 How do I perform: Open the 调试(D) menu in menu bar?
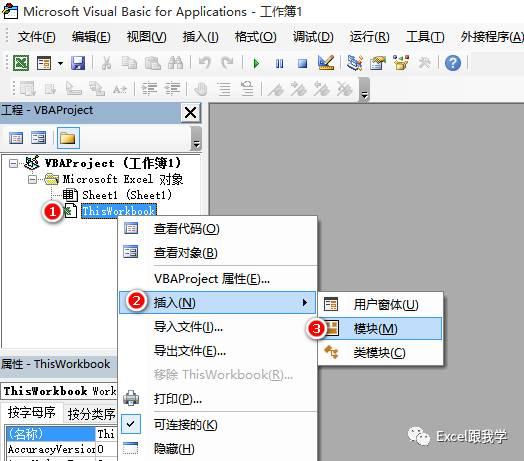tap(313, 37)
